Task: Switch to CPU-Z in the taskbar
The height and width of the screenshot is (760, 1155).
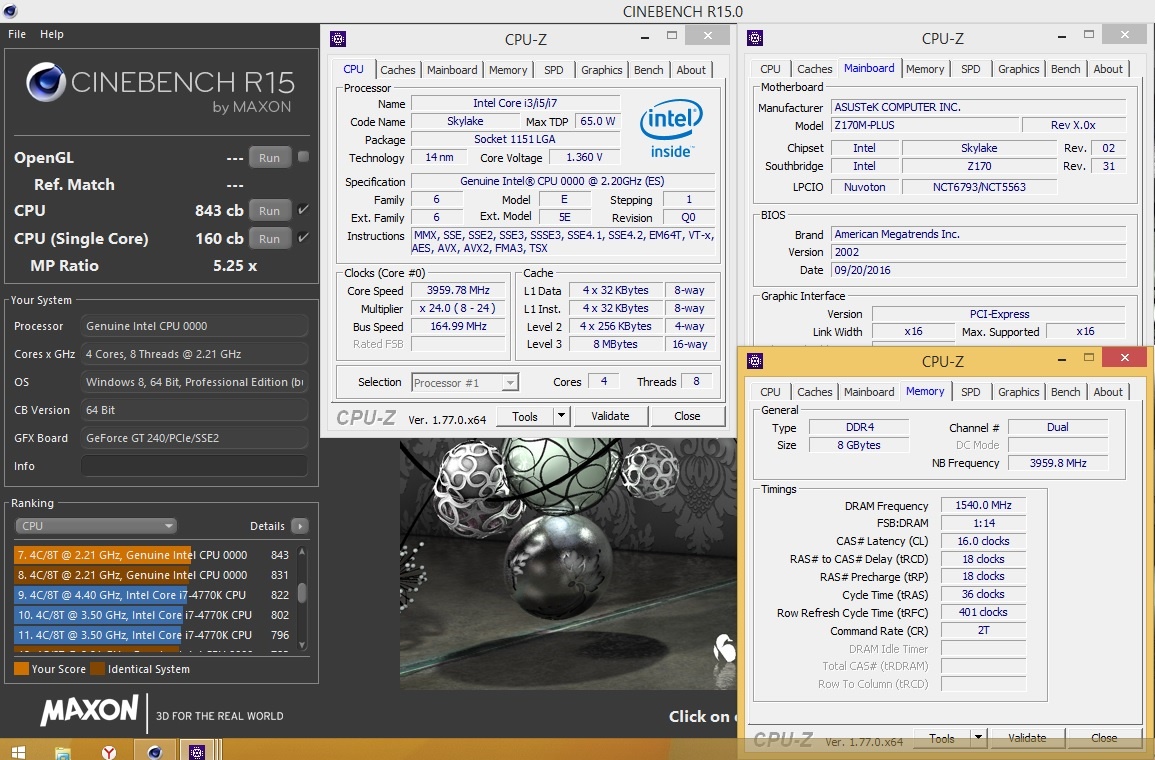Action: 197,751
